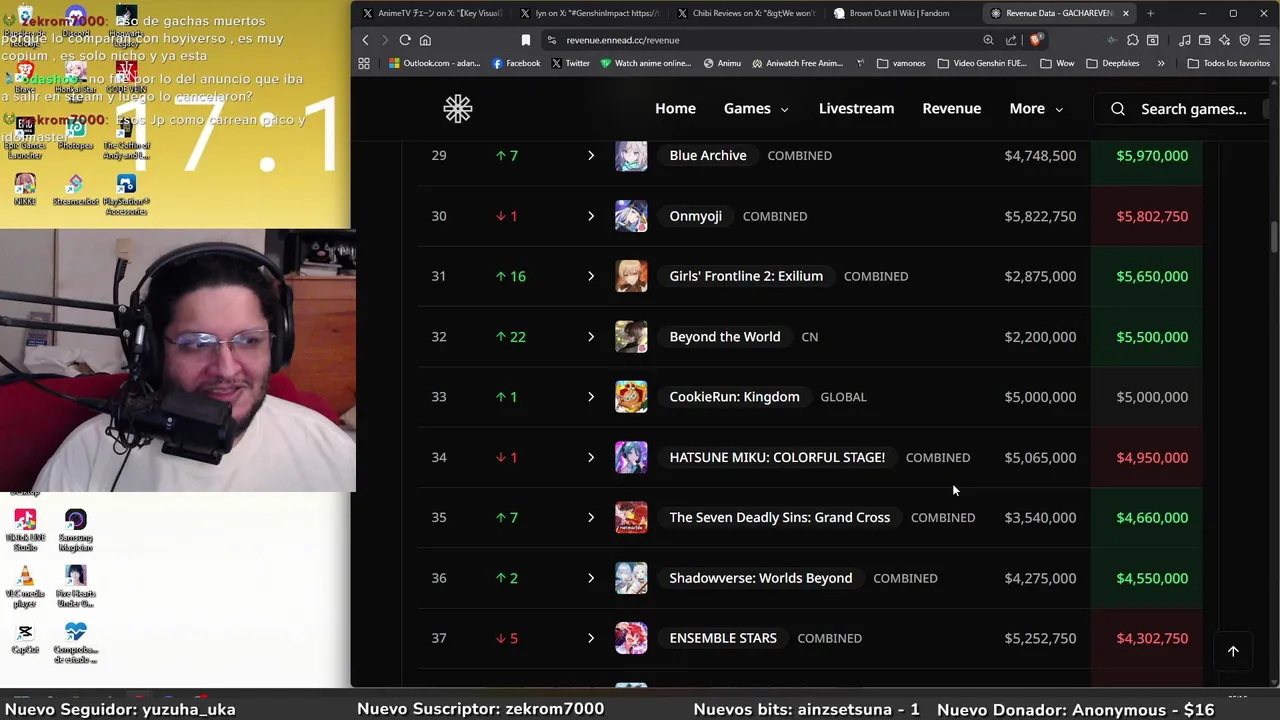Viewport: 1280px width, 720px height.
Task: Click the Girls' Frontline 2 game icon
Action: point(631,276)
